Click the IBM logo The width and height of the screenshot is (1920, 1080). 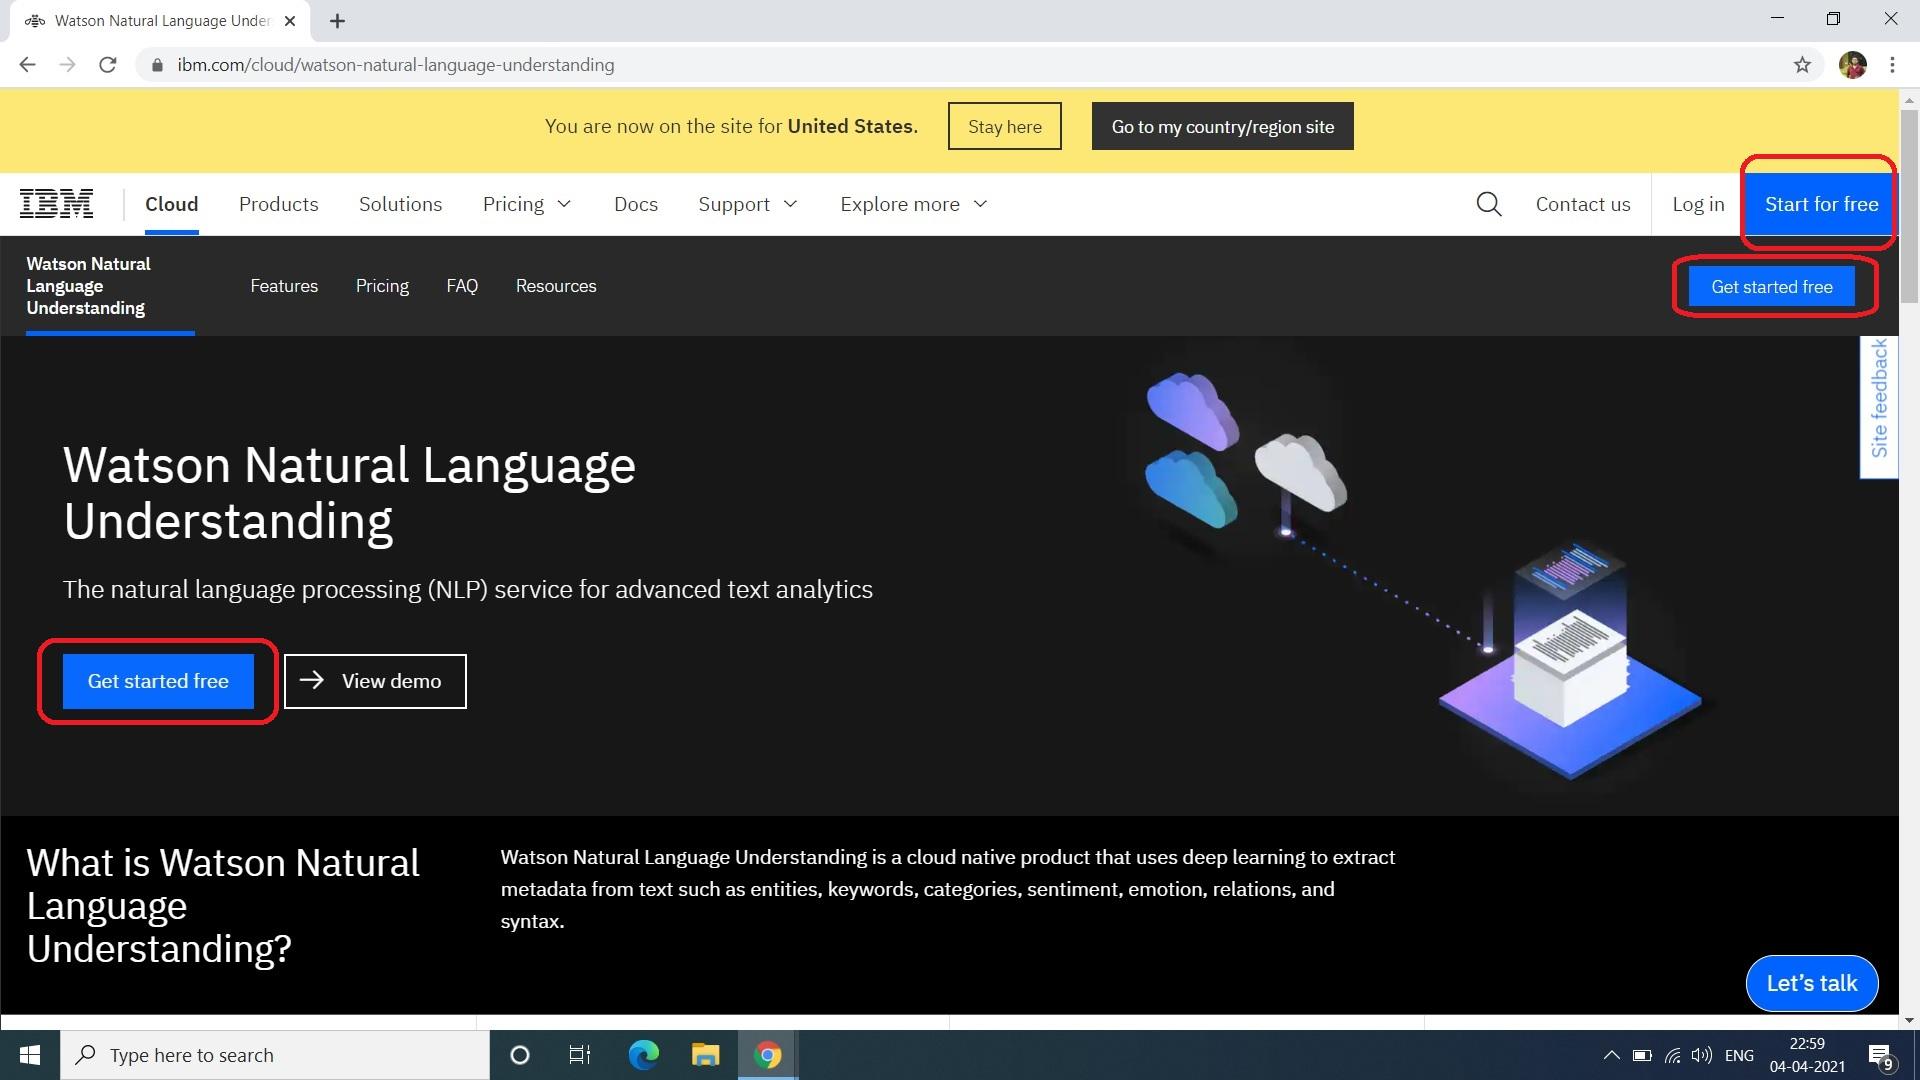pyautogui.click(x=57, y=204)
